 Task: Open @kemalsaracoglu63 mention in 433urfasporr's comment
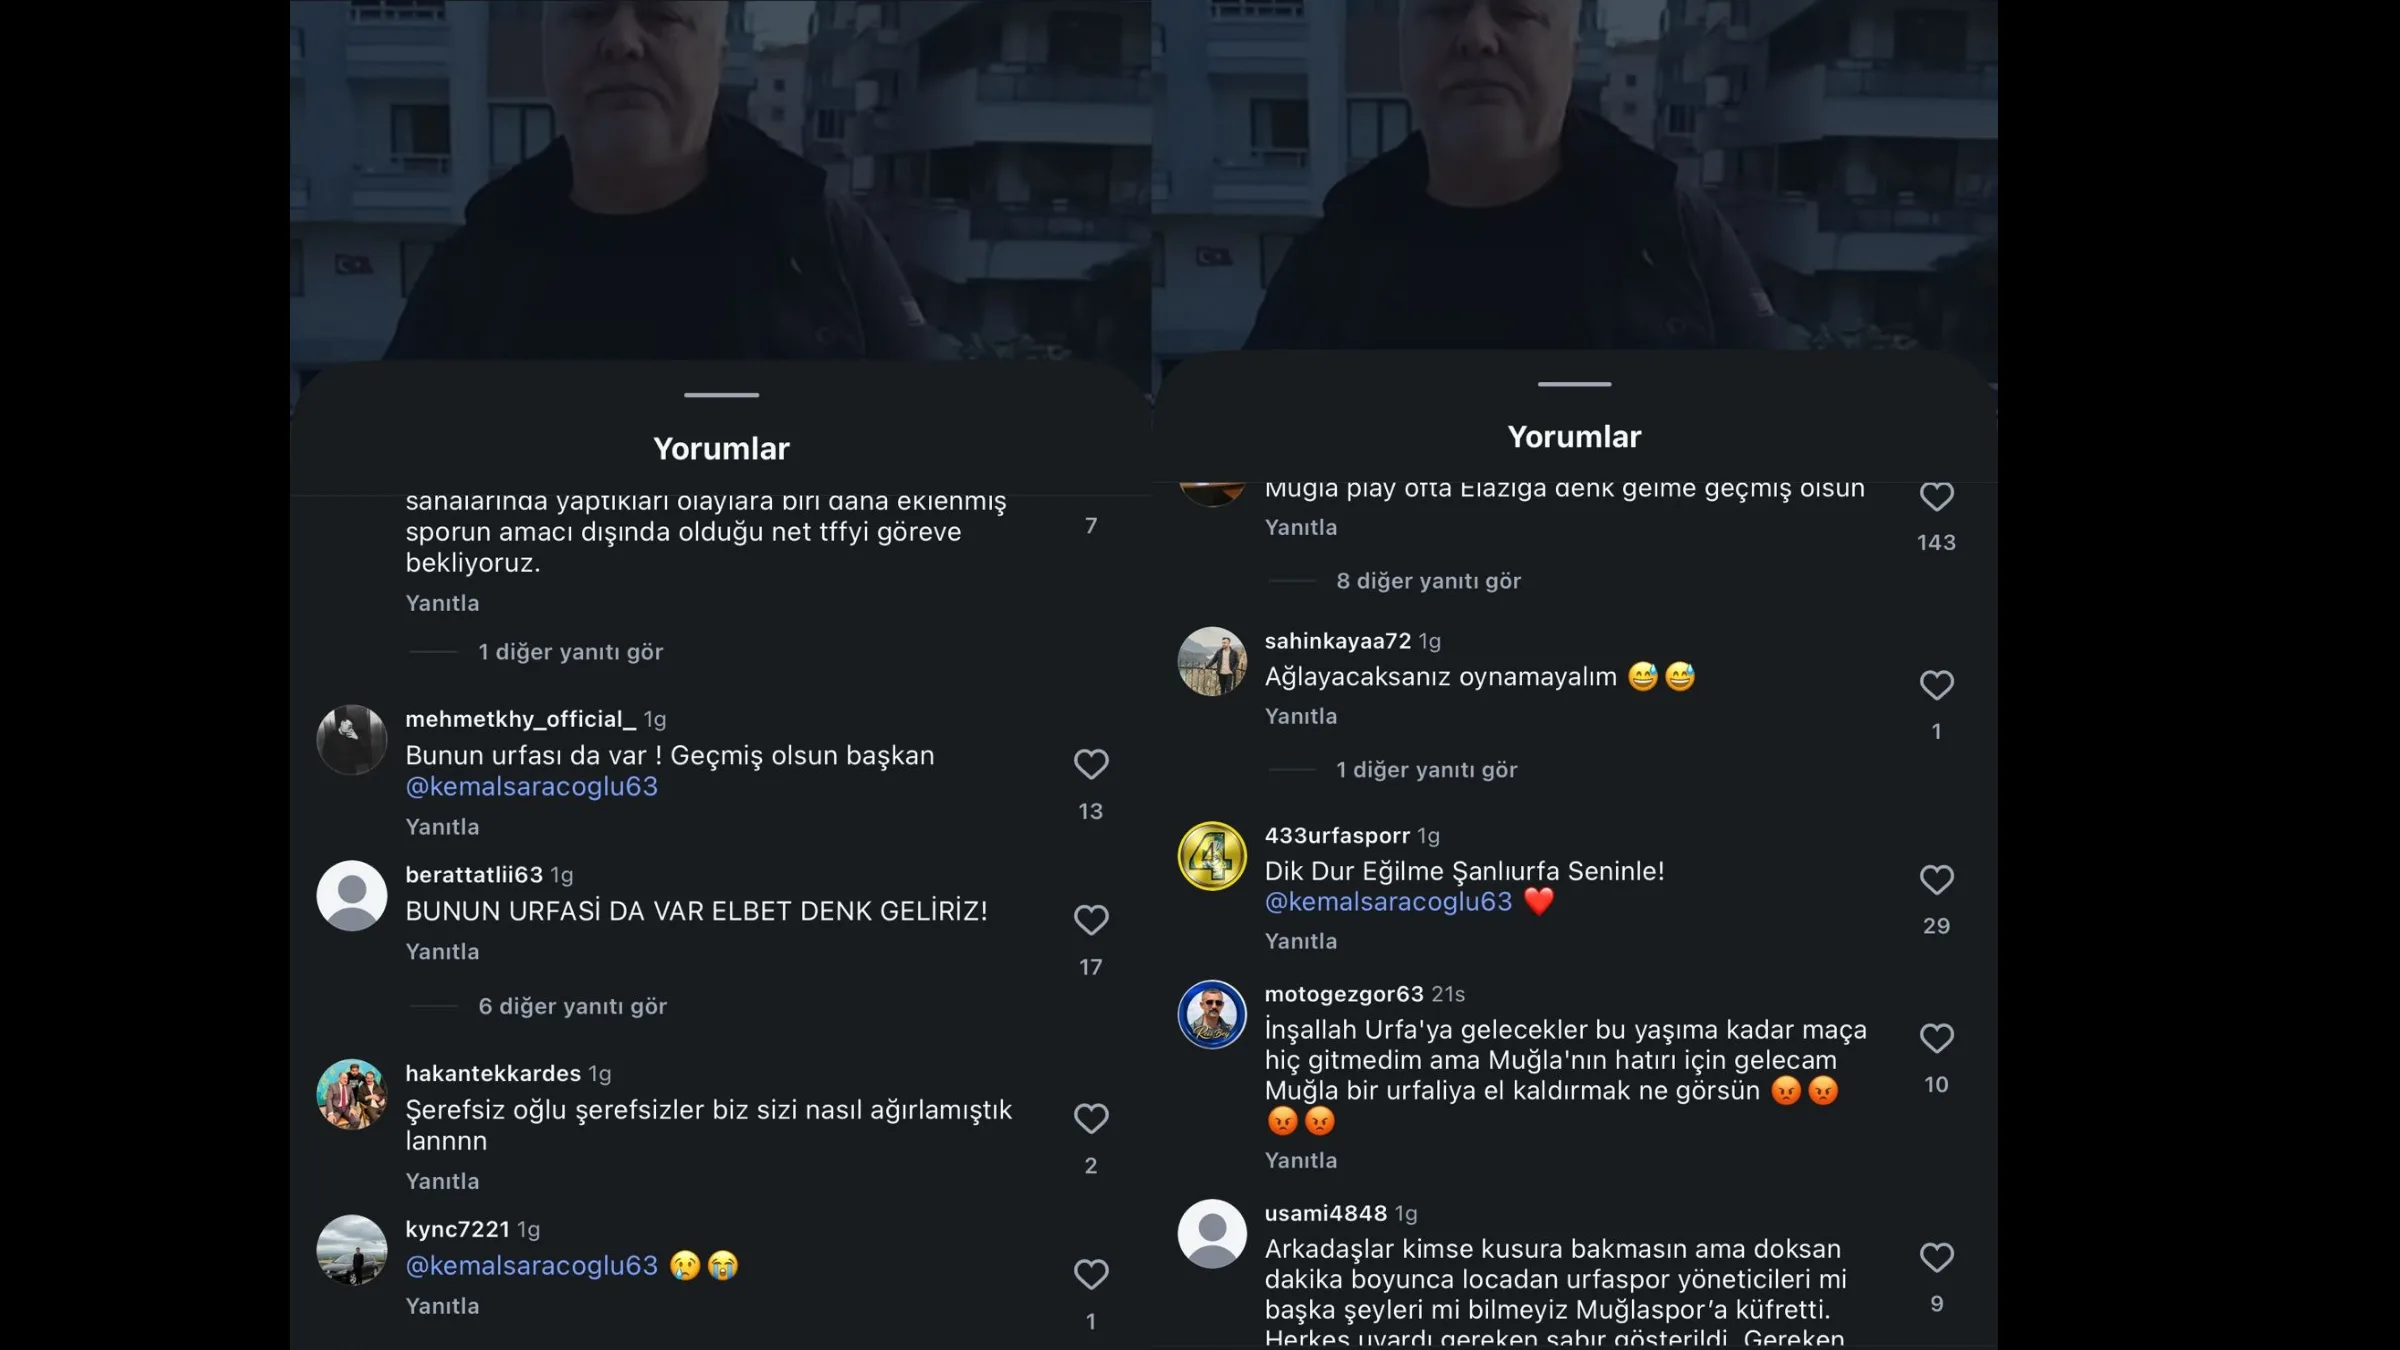pos(1388,902)
